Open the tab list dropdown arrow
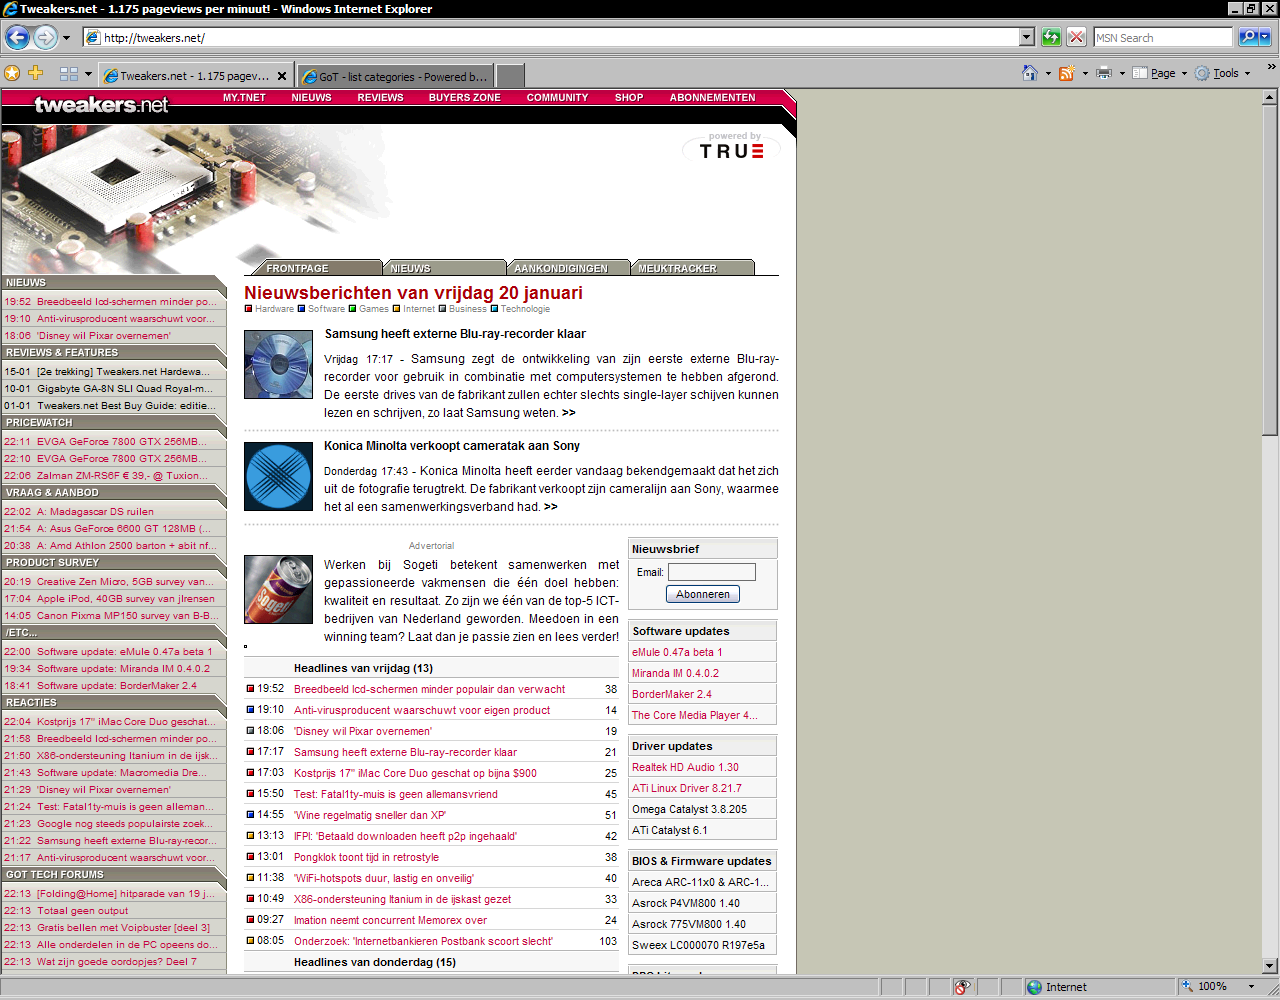 (88, 74)
